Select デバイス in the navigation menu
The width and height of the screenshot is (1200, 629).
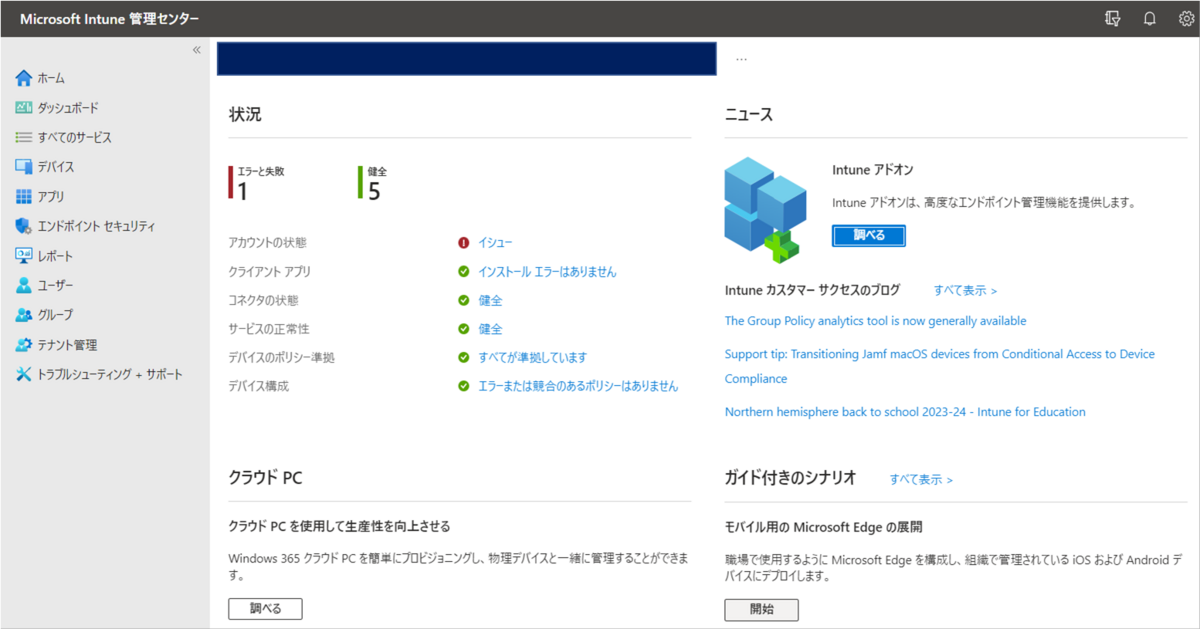(x=56, y=167)
